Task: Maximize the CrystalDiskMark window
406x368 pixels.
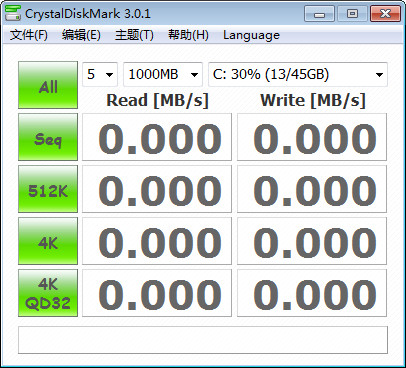Action: pos(352,14)
